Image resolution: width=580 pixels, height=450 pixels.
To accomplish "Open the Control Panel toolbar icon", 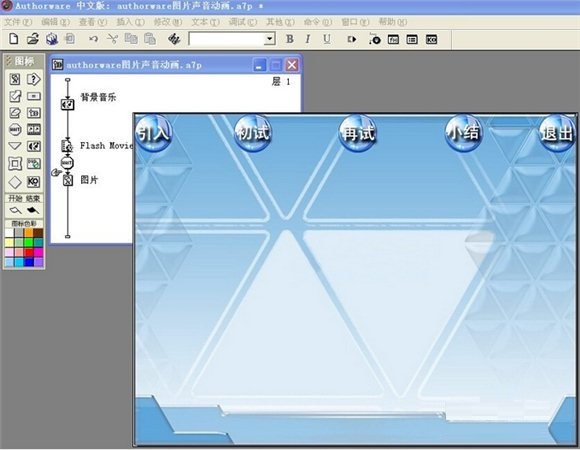I will click(x=374, y=39).
